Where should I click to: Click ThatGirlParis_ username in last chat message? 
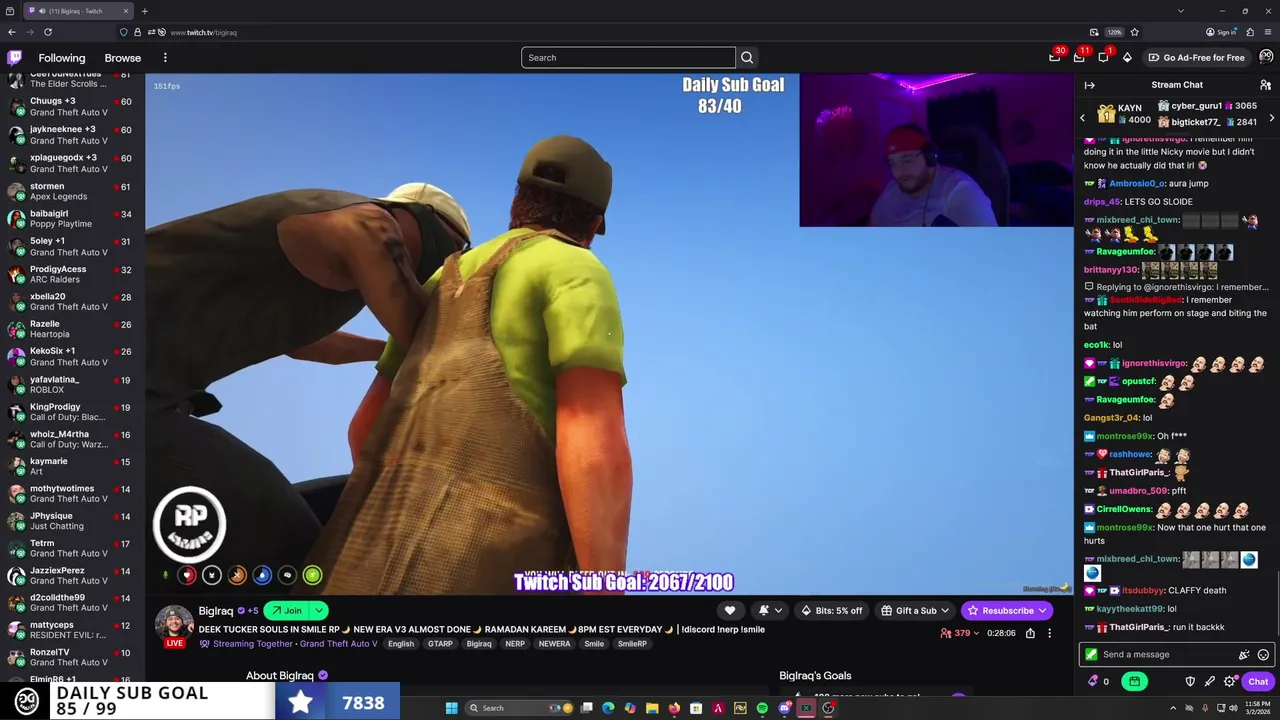point(1138,627)
